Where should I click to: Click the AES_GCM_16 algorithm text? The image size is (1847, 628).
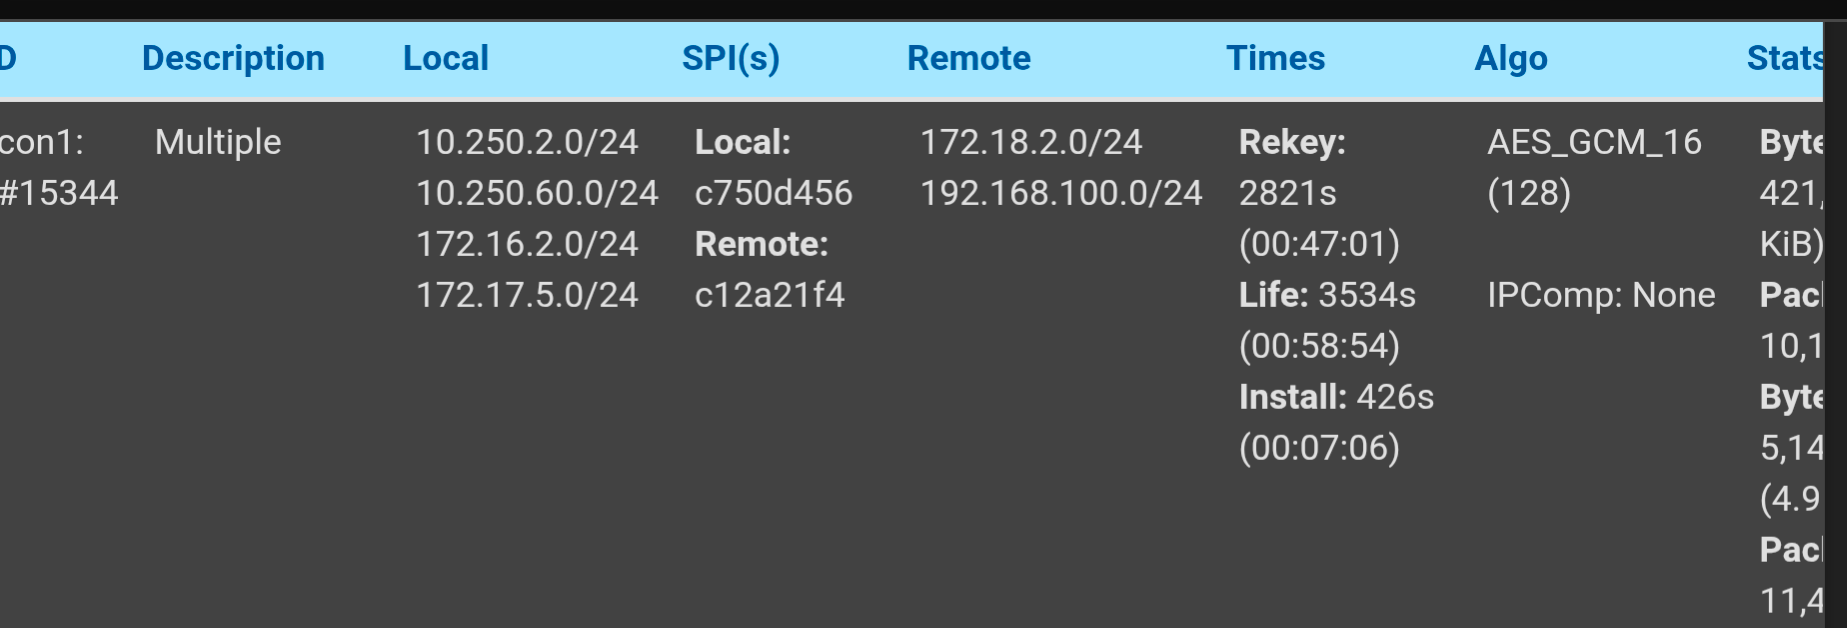pyautogui.click(x=1594, y=142)
